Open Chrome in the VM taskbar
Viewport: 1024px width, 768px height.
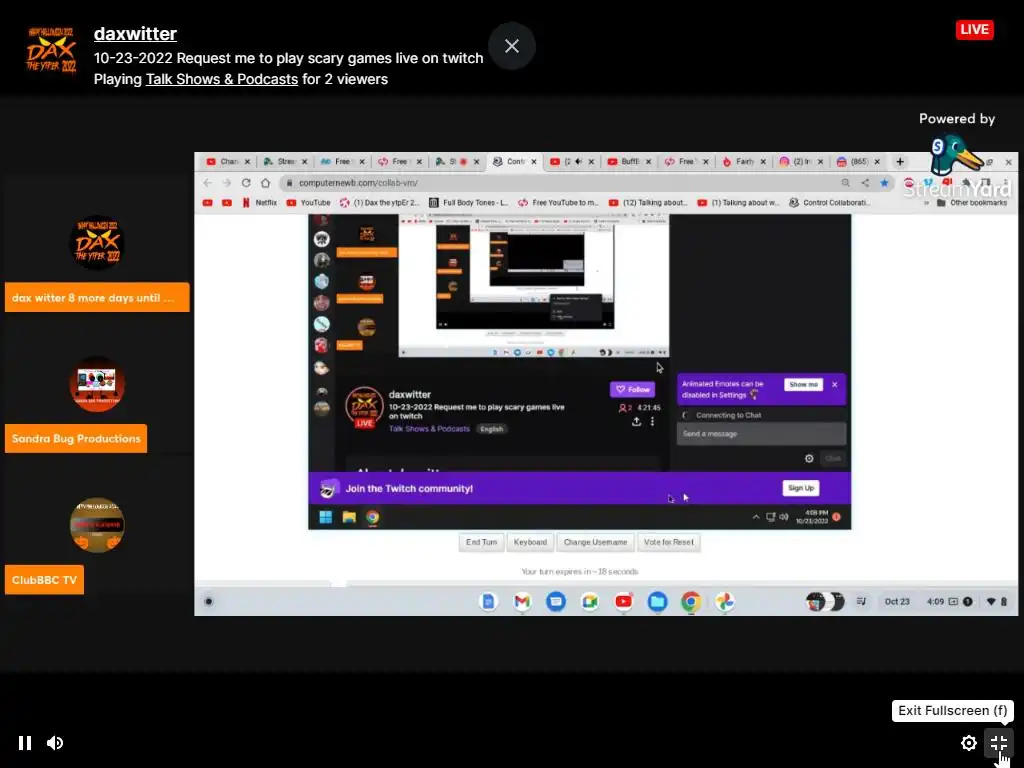tap(372, 517)
